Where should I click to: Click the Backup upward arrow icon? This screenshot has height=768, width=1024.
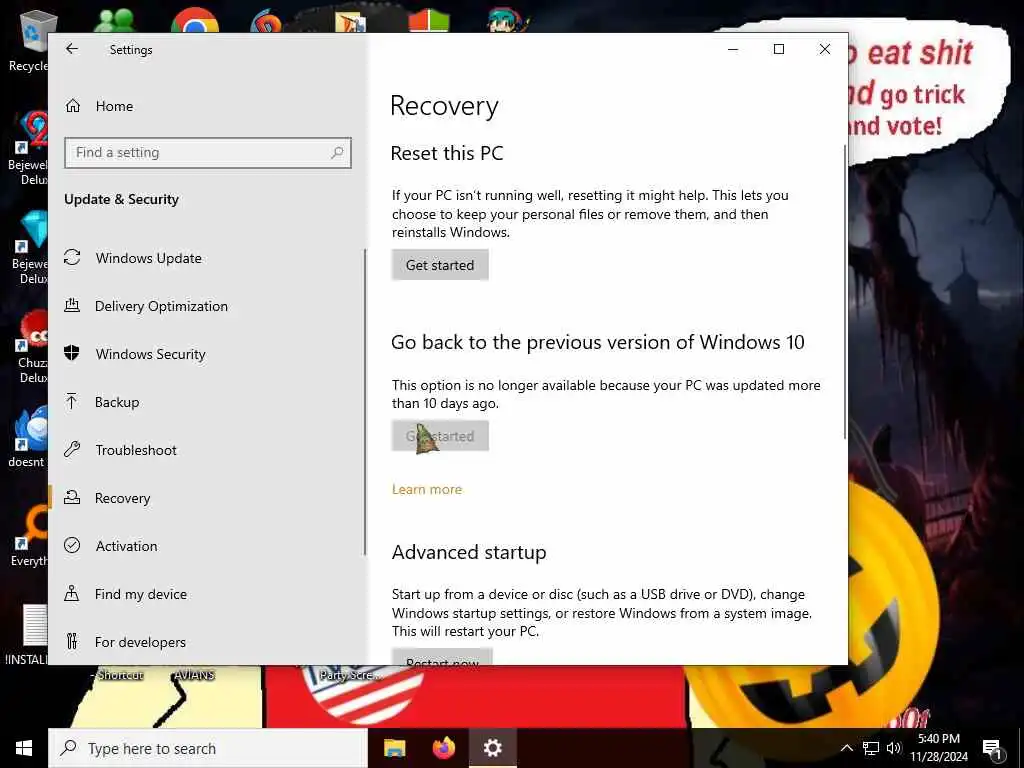coord(72,402)
